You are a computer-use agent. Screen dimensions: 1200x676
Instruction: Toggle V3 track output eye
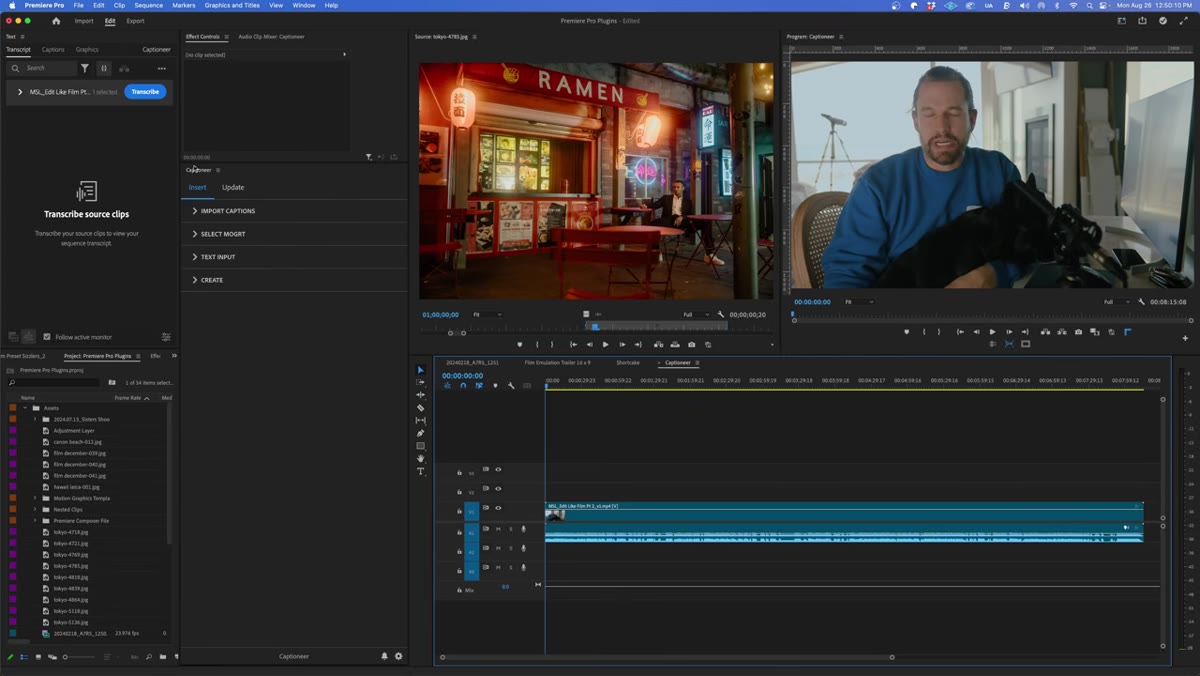click(498, 469)
